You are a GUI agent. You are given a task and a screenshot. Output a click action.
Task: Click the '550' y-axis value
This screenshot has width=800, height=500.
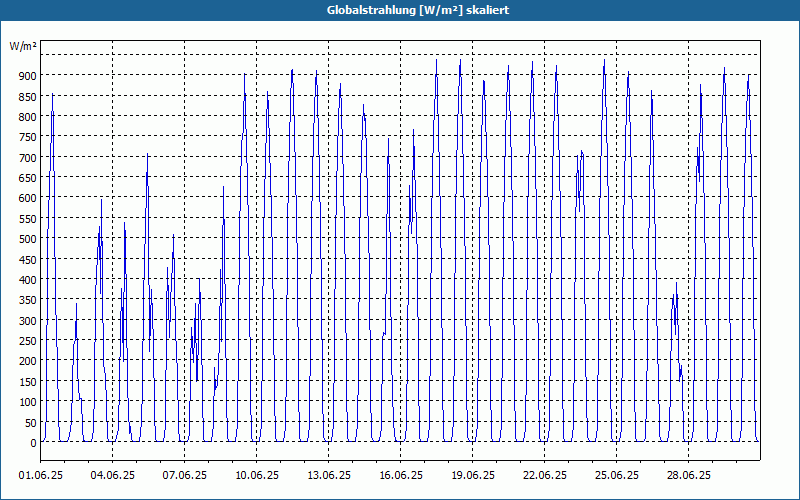pos(28,218)
